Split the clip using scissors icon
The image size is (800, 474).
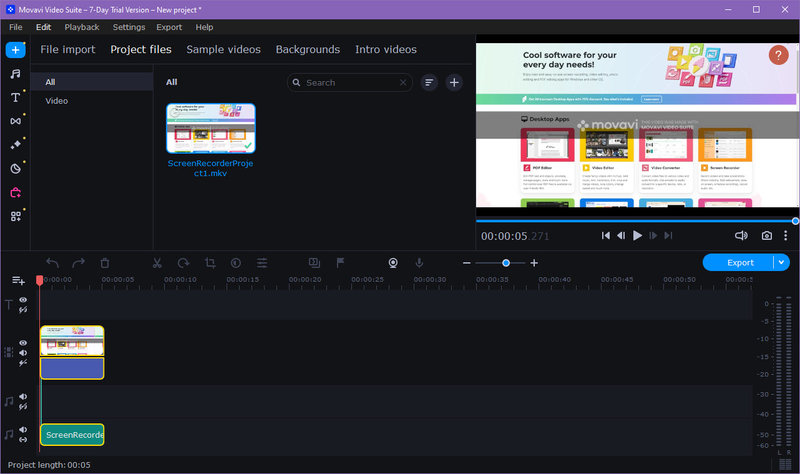click(157, 263)
